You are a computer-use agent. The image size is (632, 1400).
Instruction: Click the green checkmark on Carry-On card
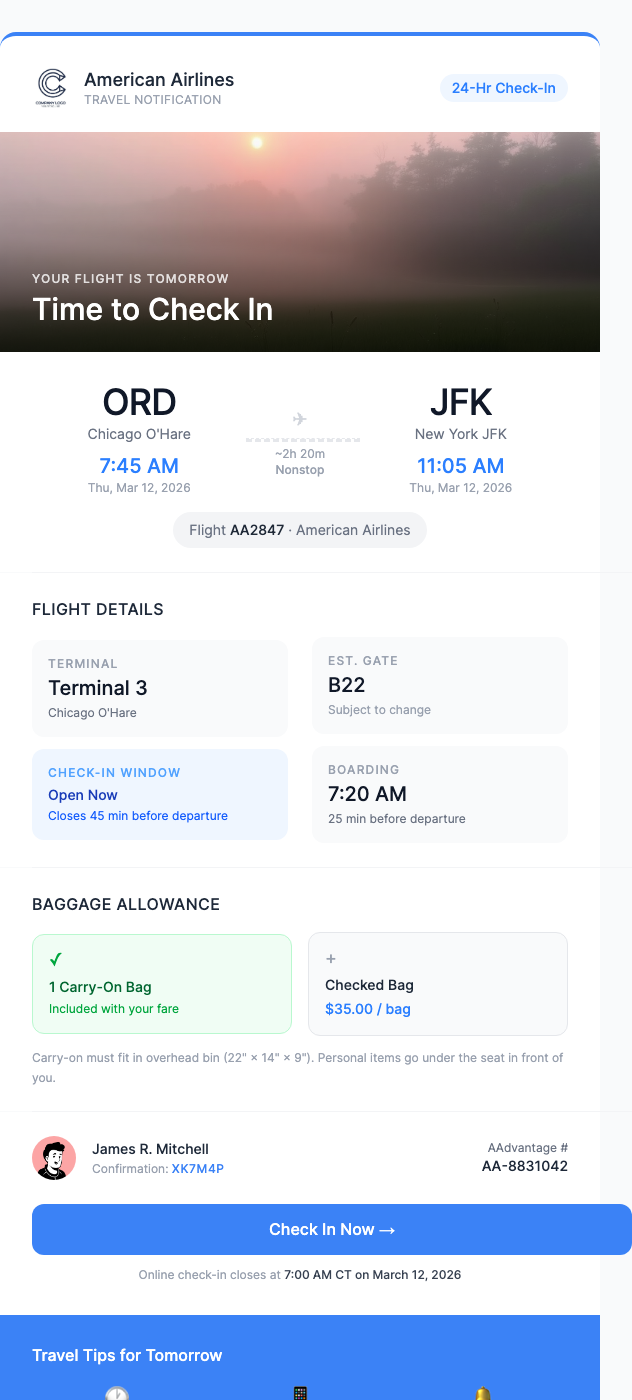click(57, 959)
